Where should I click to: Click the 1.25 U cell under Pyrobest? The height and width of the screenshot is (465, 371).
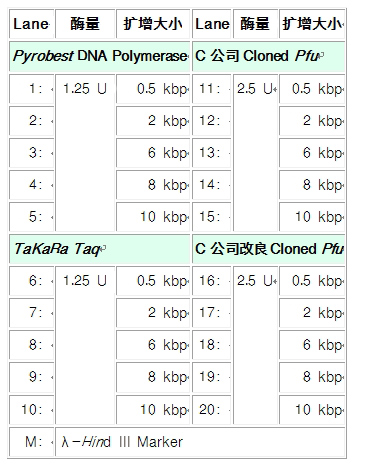click(85, 153)
